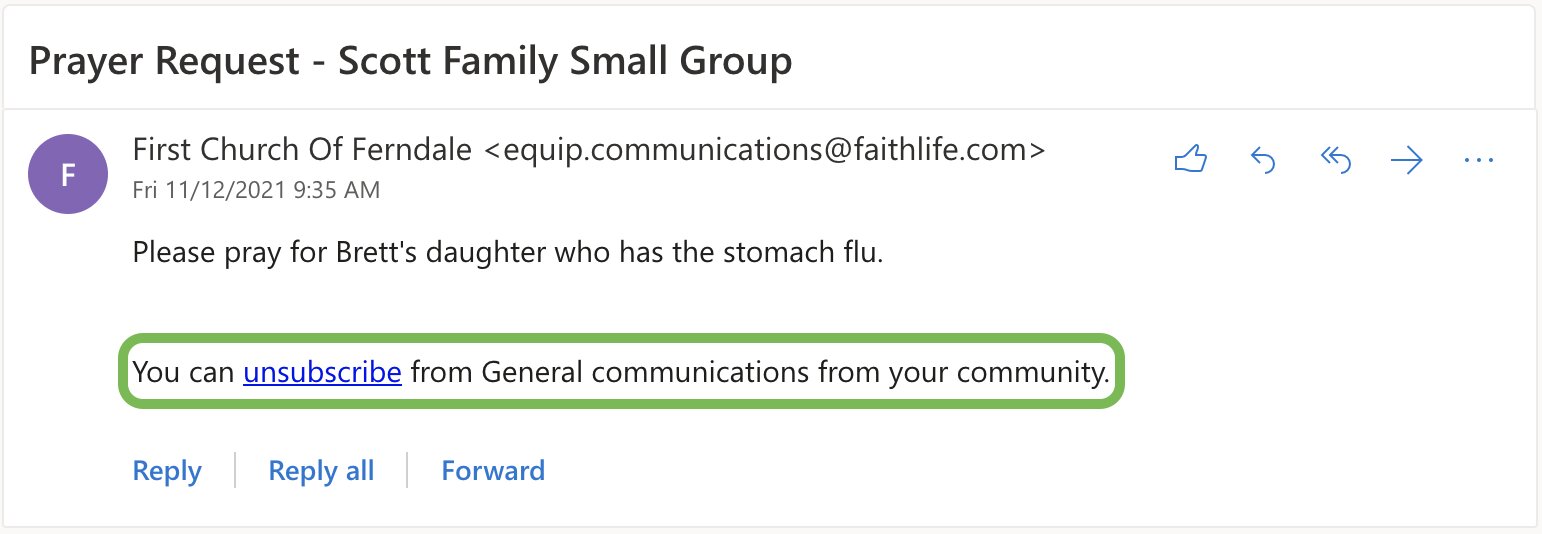
Task: Select the Prayer Request subject title
Action: point(410,62)
